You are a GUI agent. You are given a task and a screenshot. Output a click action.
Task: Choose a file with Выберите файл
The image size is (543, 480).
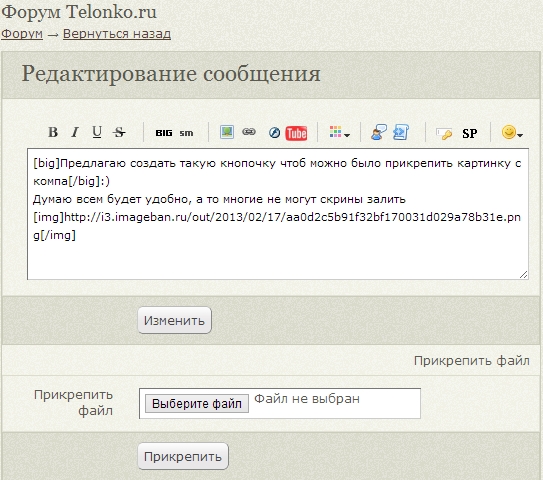click(197, 403)
